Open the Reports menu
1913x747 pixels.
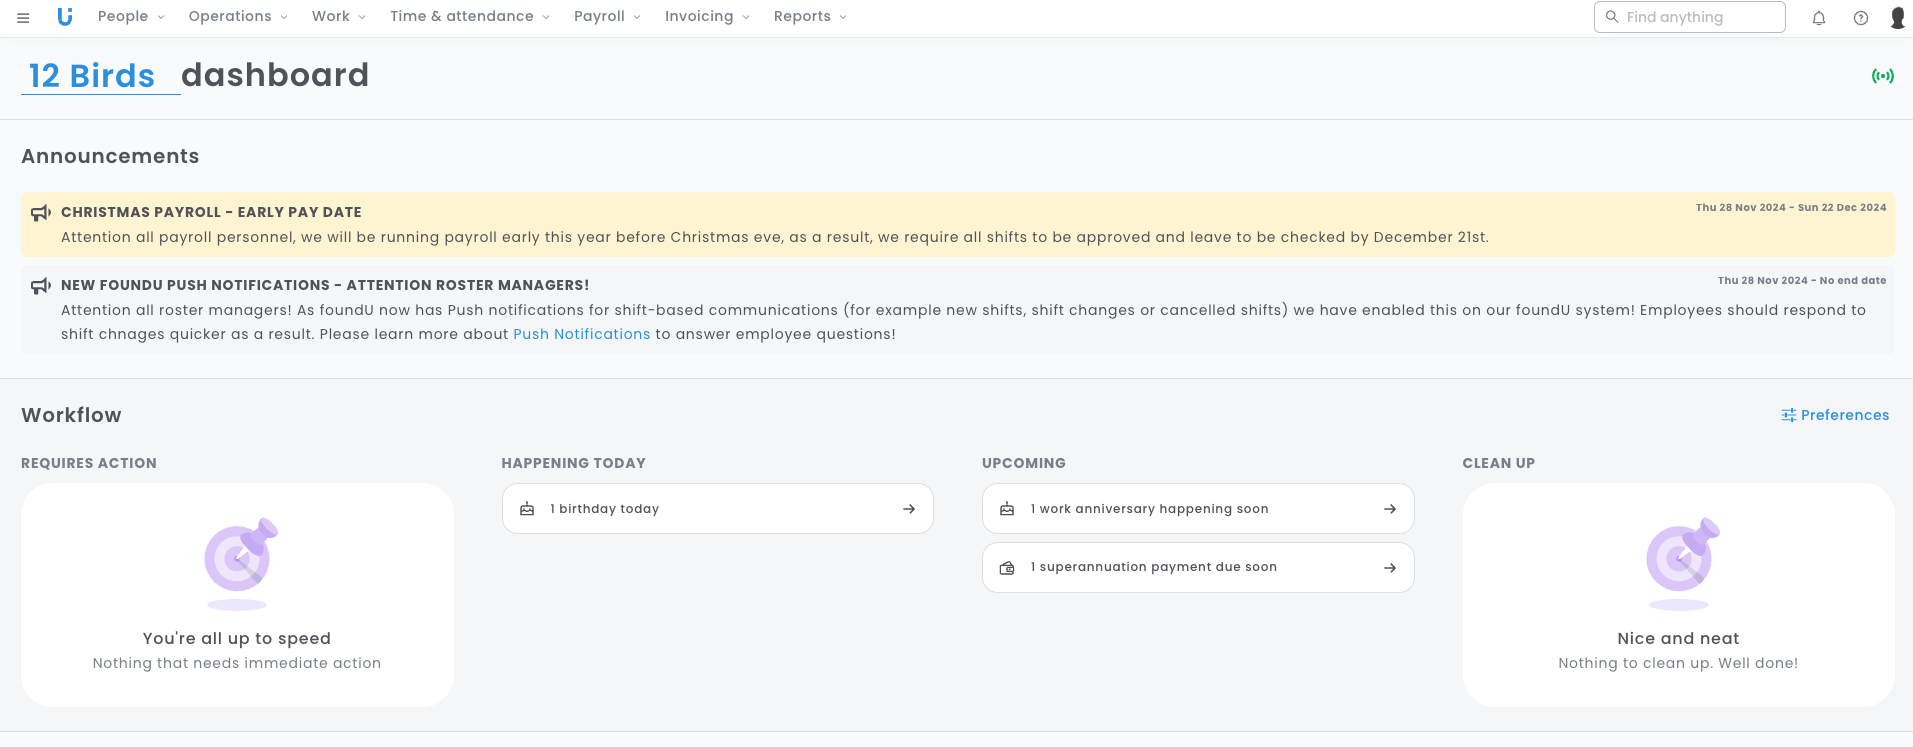click(x=810, y=17)
